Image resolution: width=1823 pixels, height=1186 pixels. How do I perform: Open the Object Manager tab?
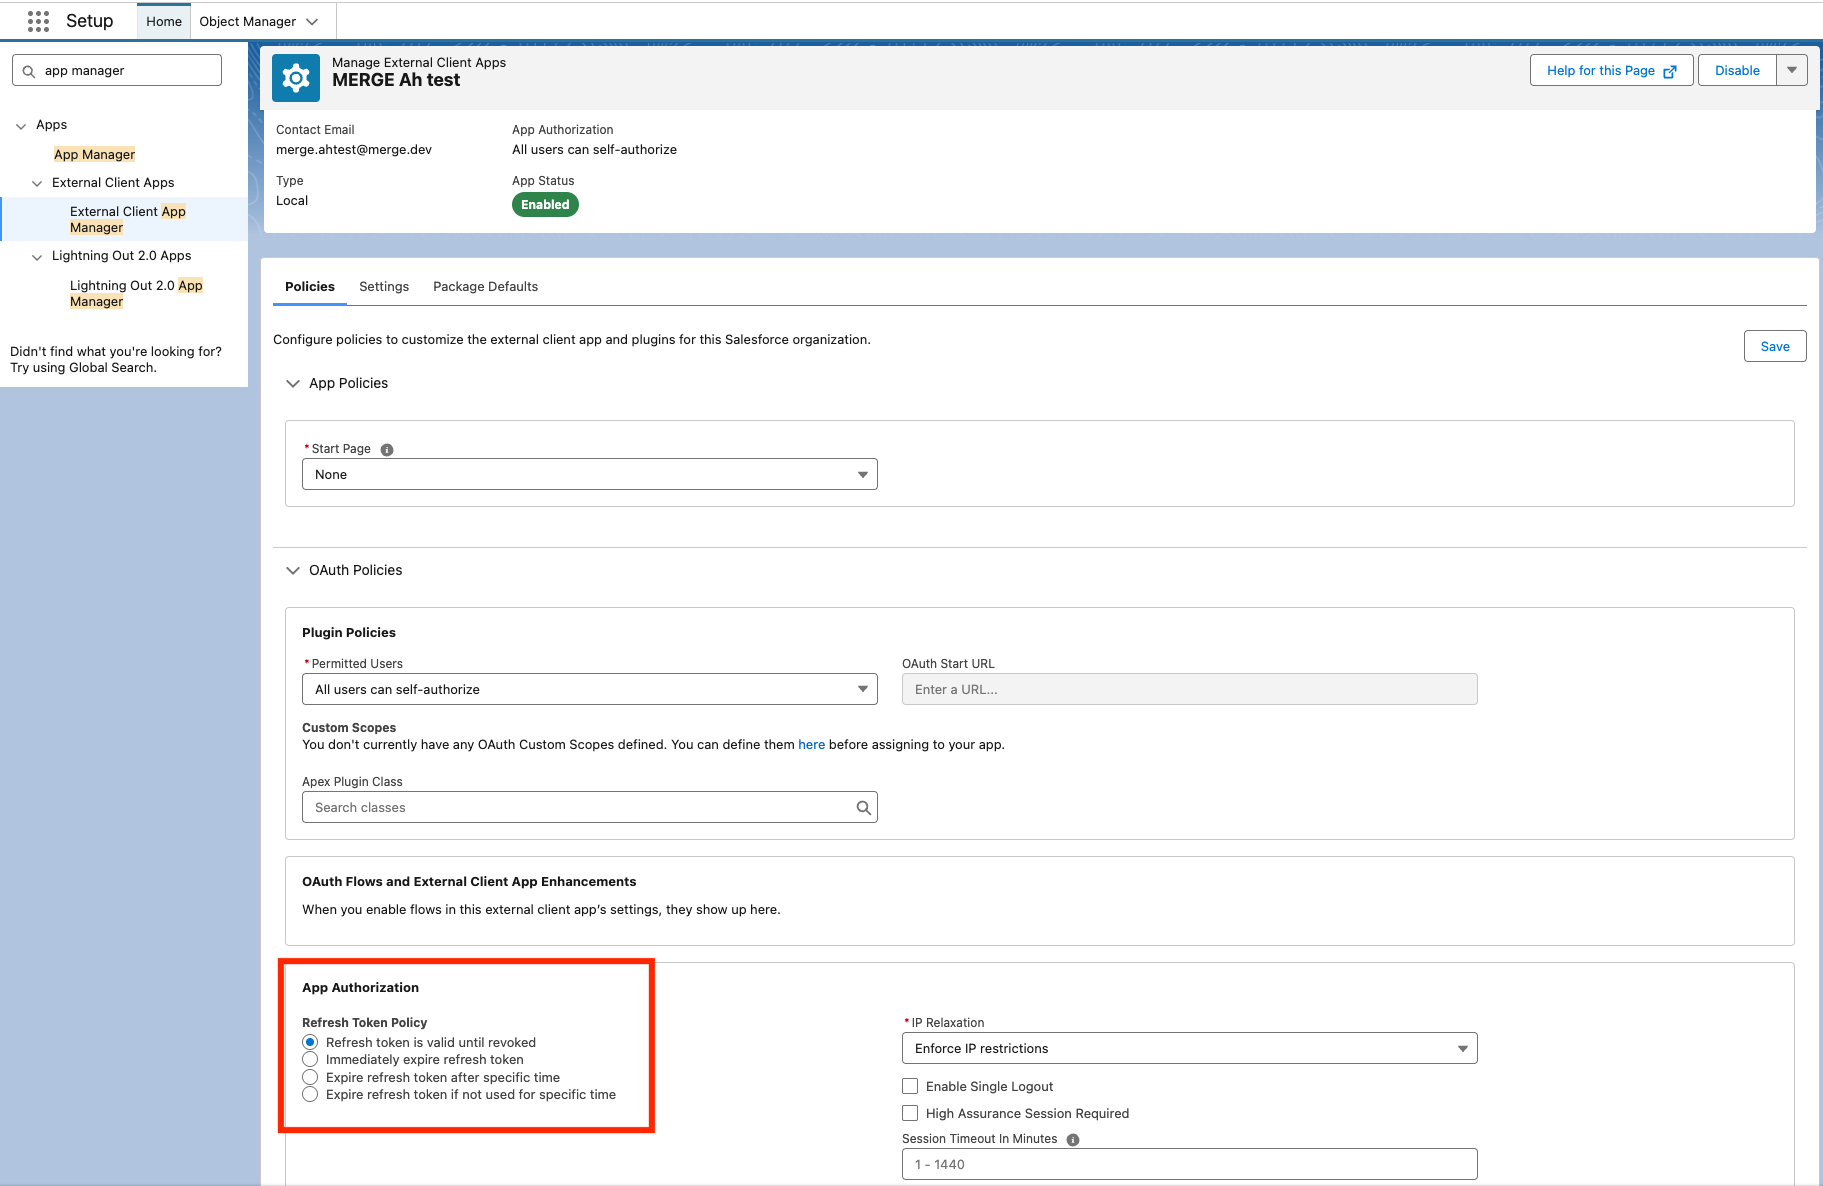pos(247,21)
